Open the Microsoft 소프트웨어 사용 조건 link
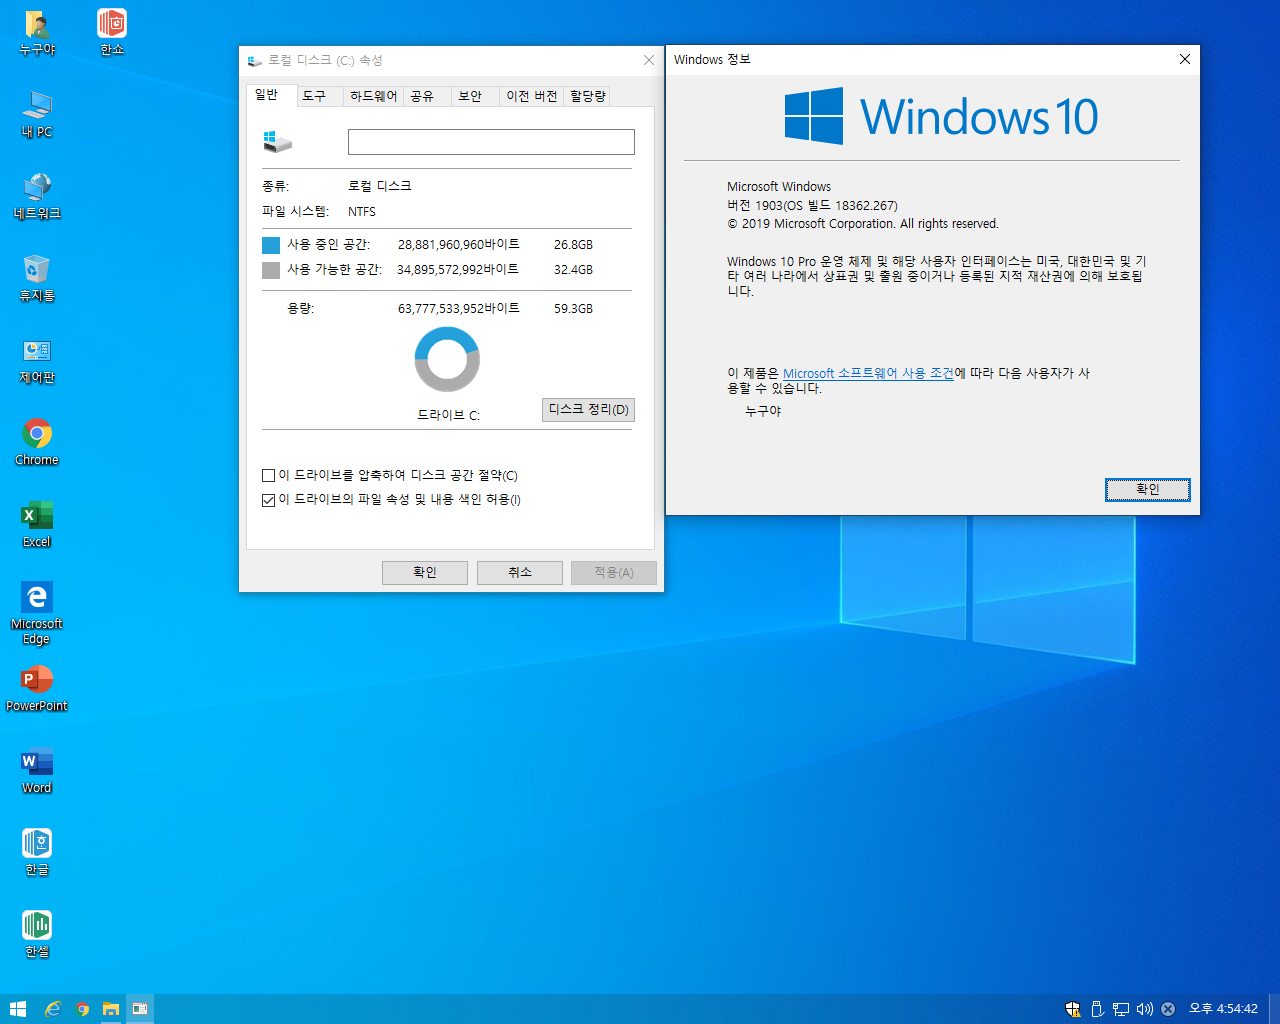The height and width of the screenshot is (1024, 1280). click(868, 373)
